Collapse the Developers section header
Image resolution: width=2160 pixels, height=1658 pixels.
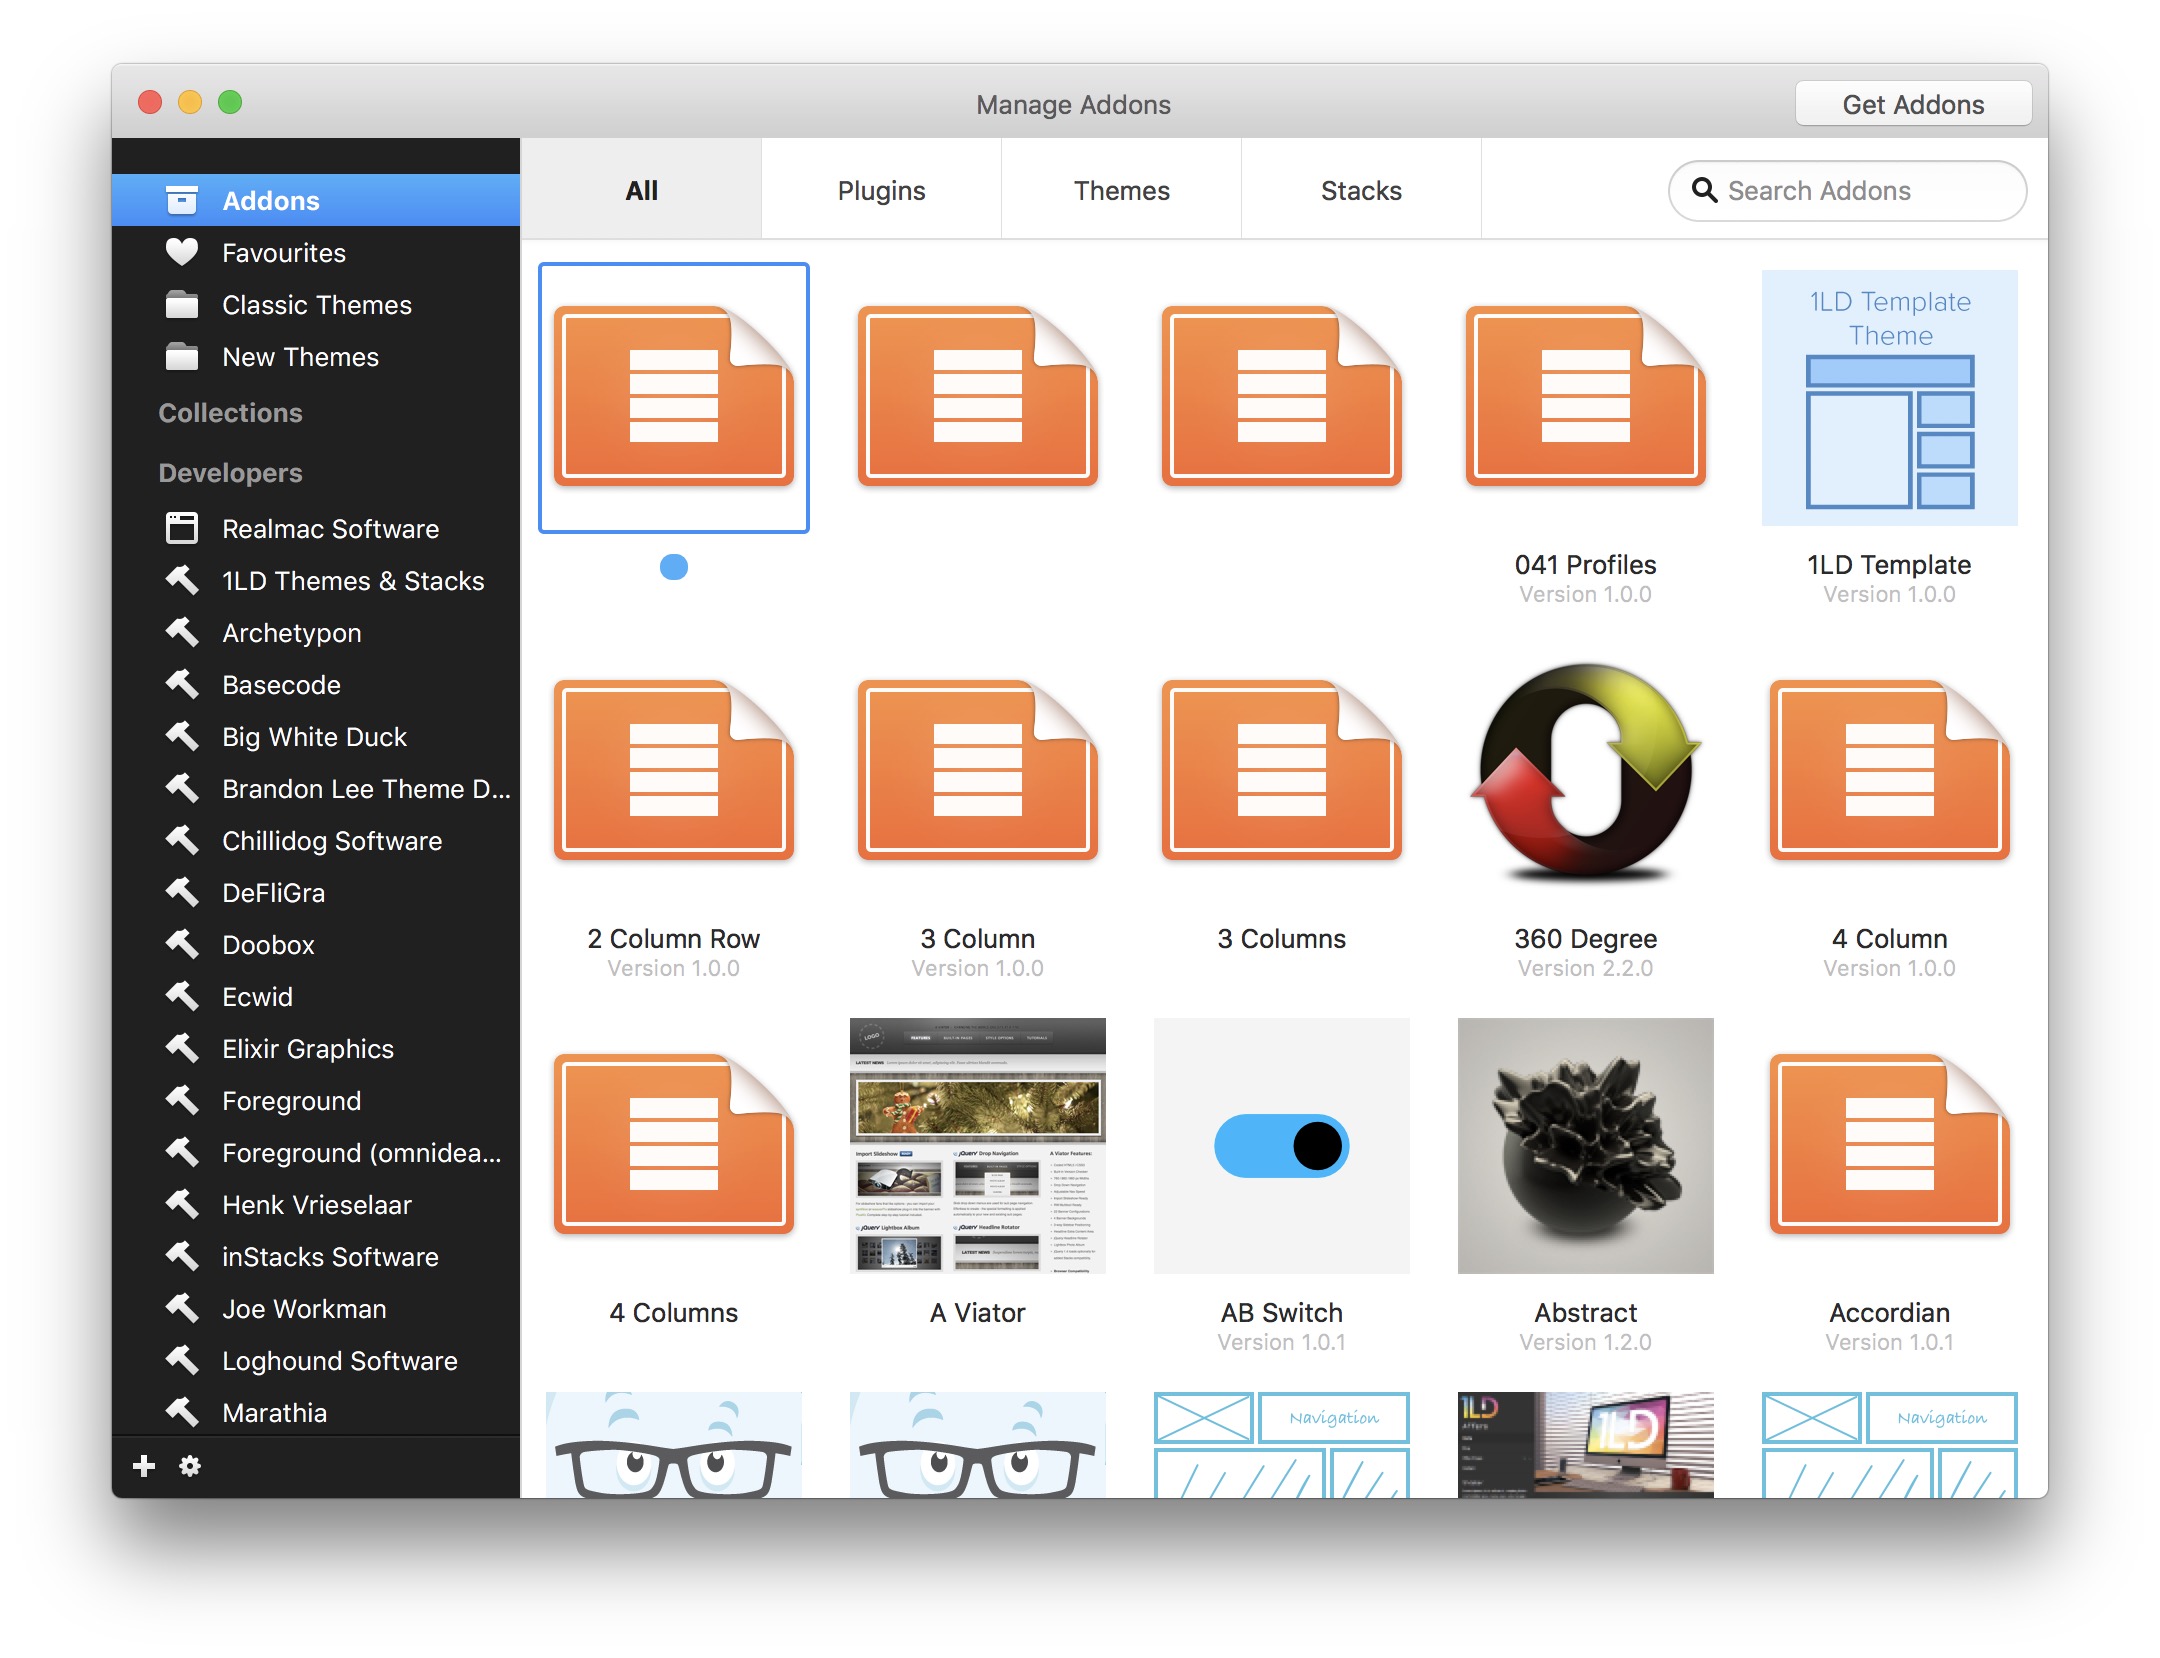230,472
